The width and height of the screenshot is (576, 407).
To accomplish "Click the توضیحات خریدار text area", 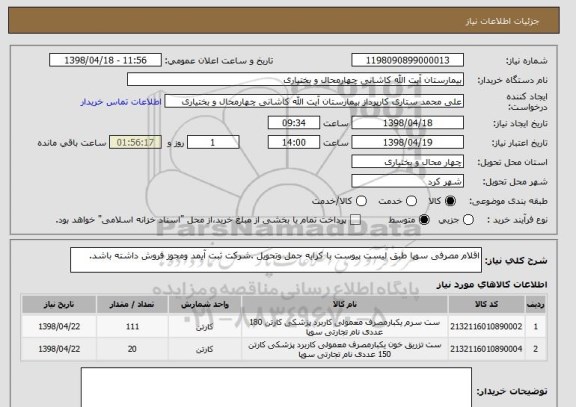I will coord(276,387).
